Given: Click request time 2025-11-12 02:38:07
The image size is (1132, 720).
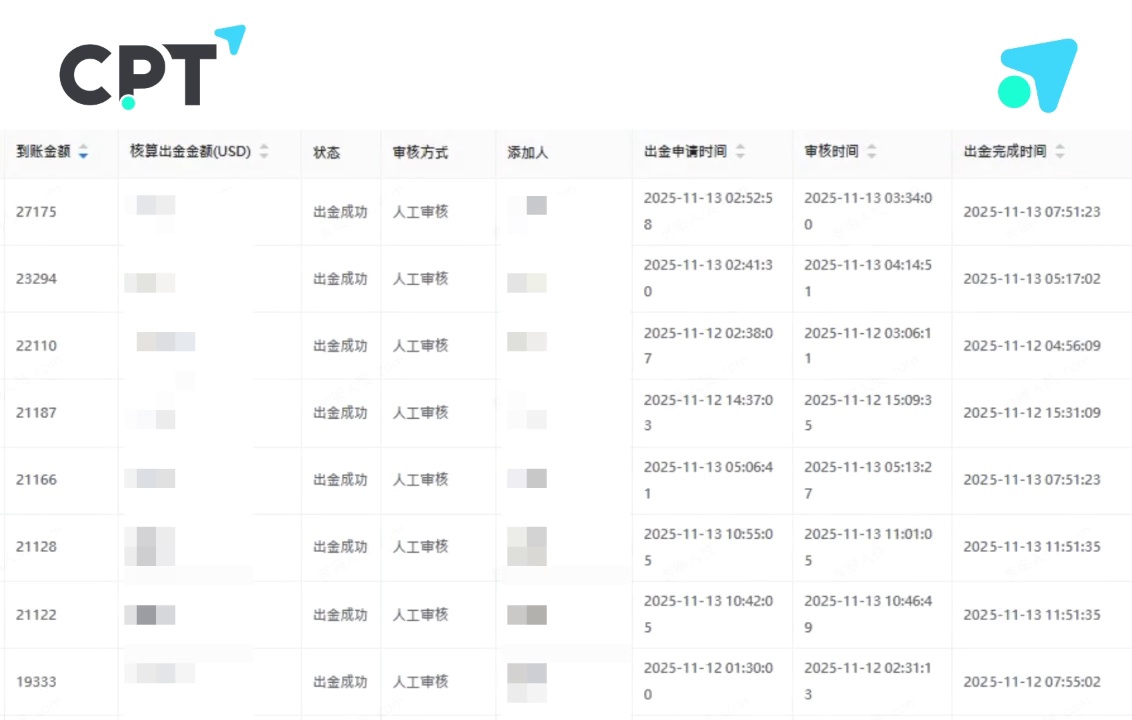Looking at the screenshot, I should [708, 345].
